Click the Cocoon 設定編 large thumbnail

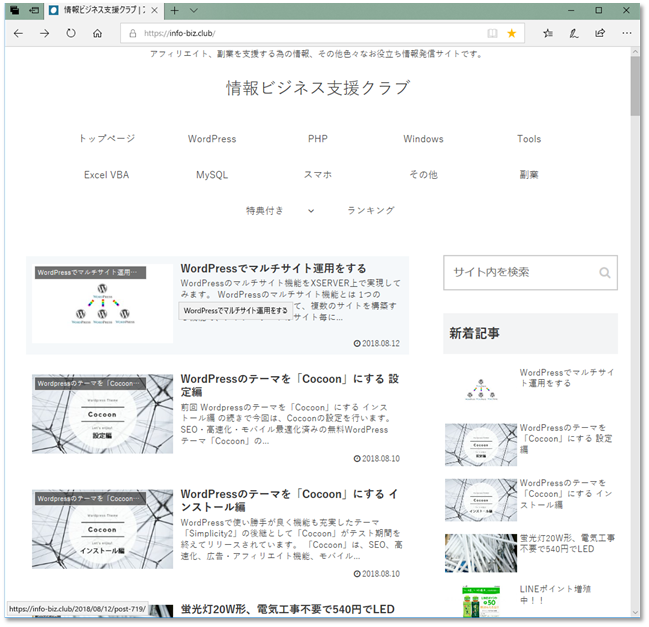102,414
